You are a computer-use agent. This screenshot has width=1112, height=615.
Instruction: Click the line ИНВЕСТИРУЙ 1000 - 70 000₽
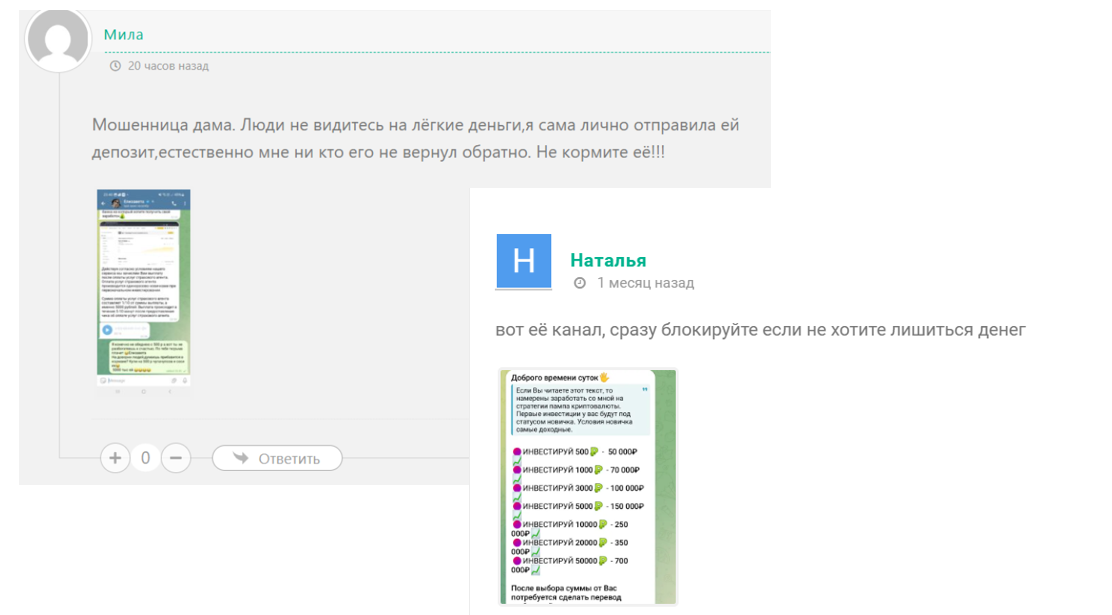point(576,470)
